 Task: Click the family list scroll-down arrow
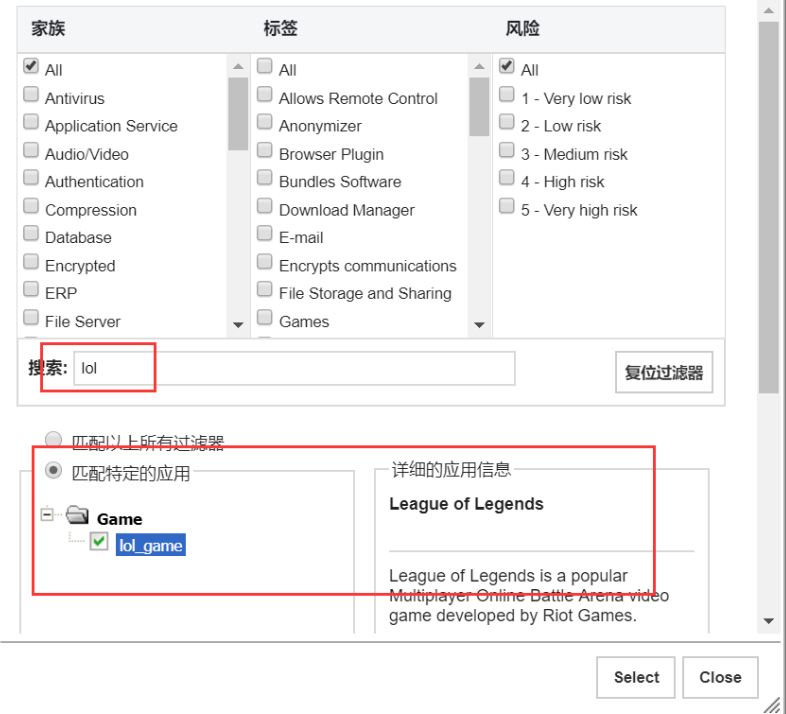239,325
